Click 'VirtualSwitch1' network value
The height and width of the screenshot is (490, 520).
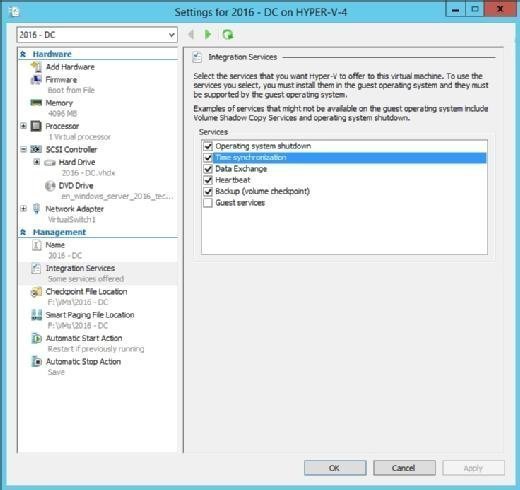click(x=72, y=220)
